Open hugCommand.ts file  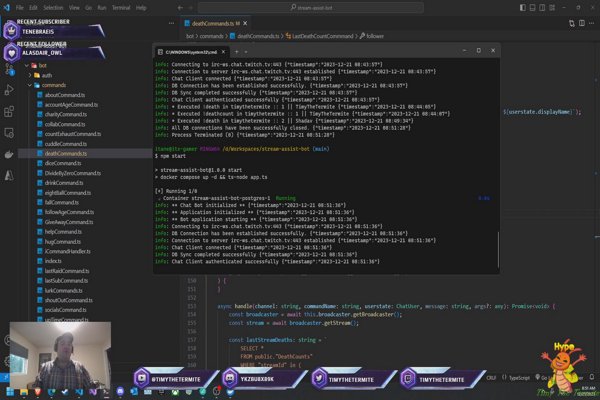tap(63, 242)
